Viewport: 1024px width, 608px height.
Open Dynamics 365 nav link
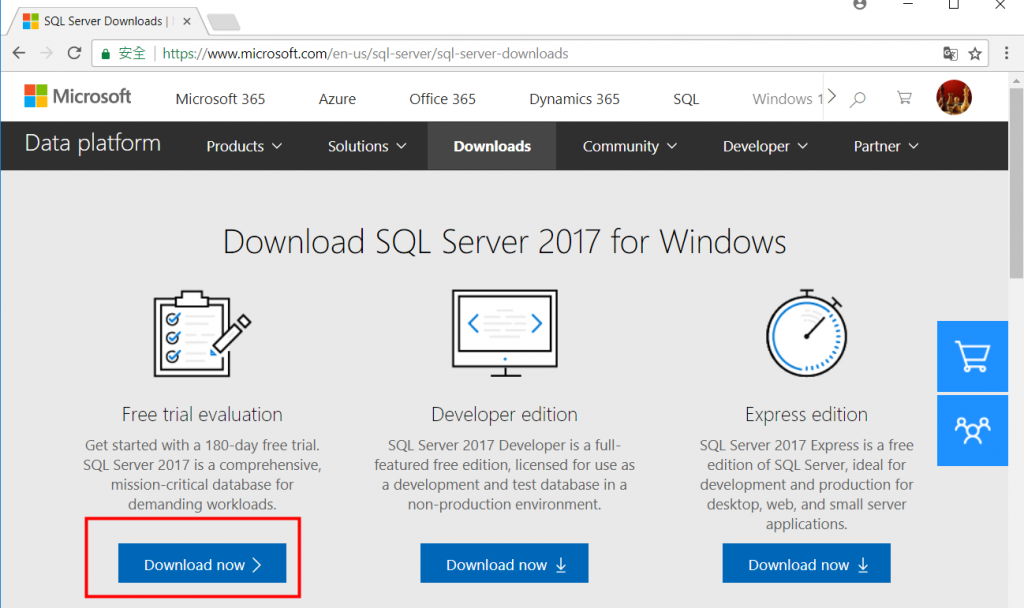[x=574, y=99]
